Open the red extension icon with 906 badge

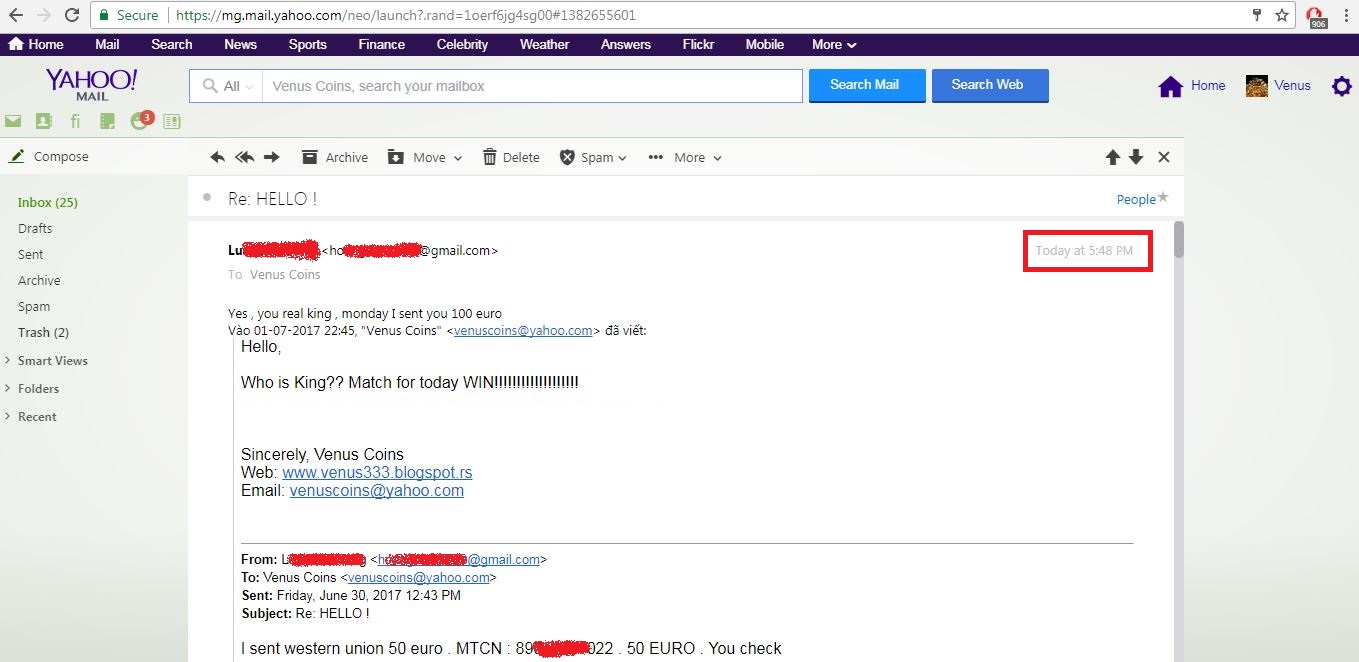(x=1317, y=16)
